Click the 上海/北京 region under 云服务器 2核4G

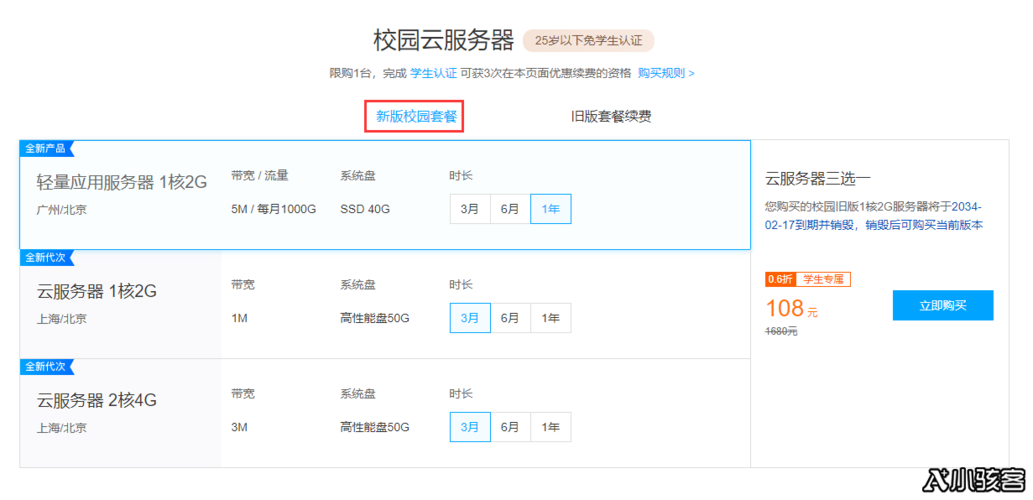click(61, 428)
